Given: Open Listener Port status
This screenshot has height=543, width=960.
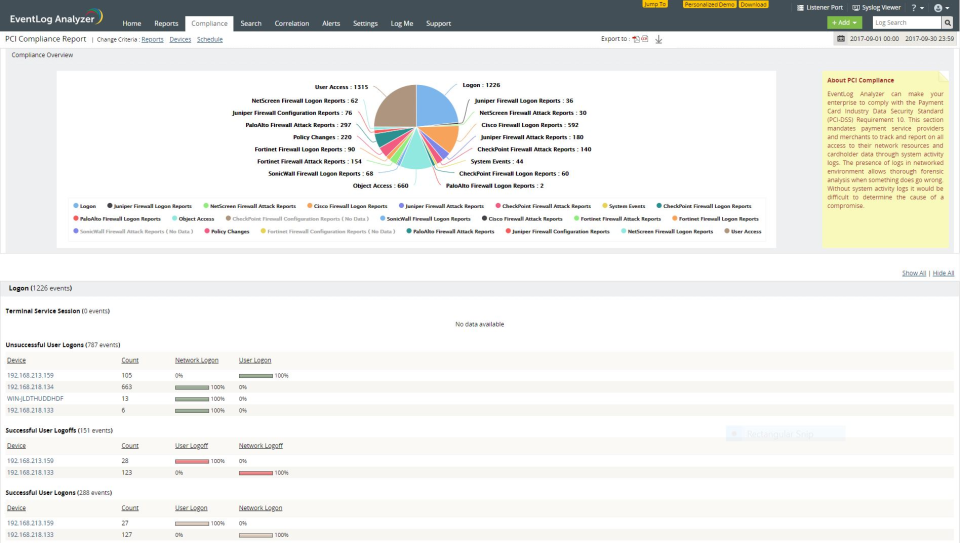Looking at the screenshot, I should click(x=820, y=7).
